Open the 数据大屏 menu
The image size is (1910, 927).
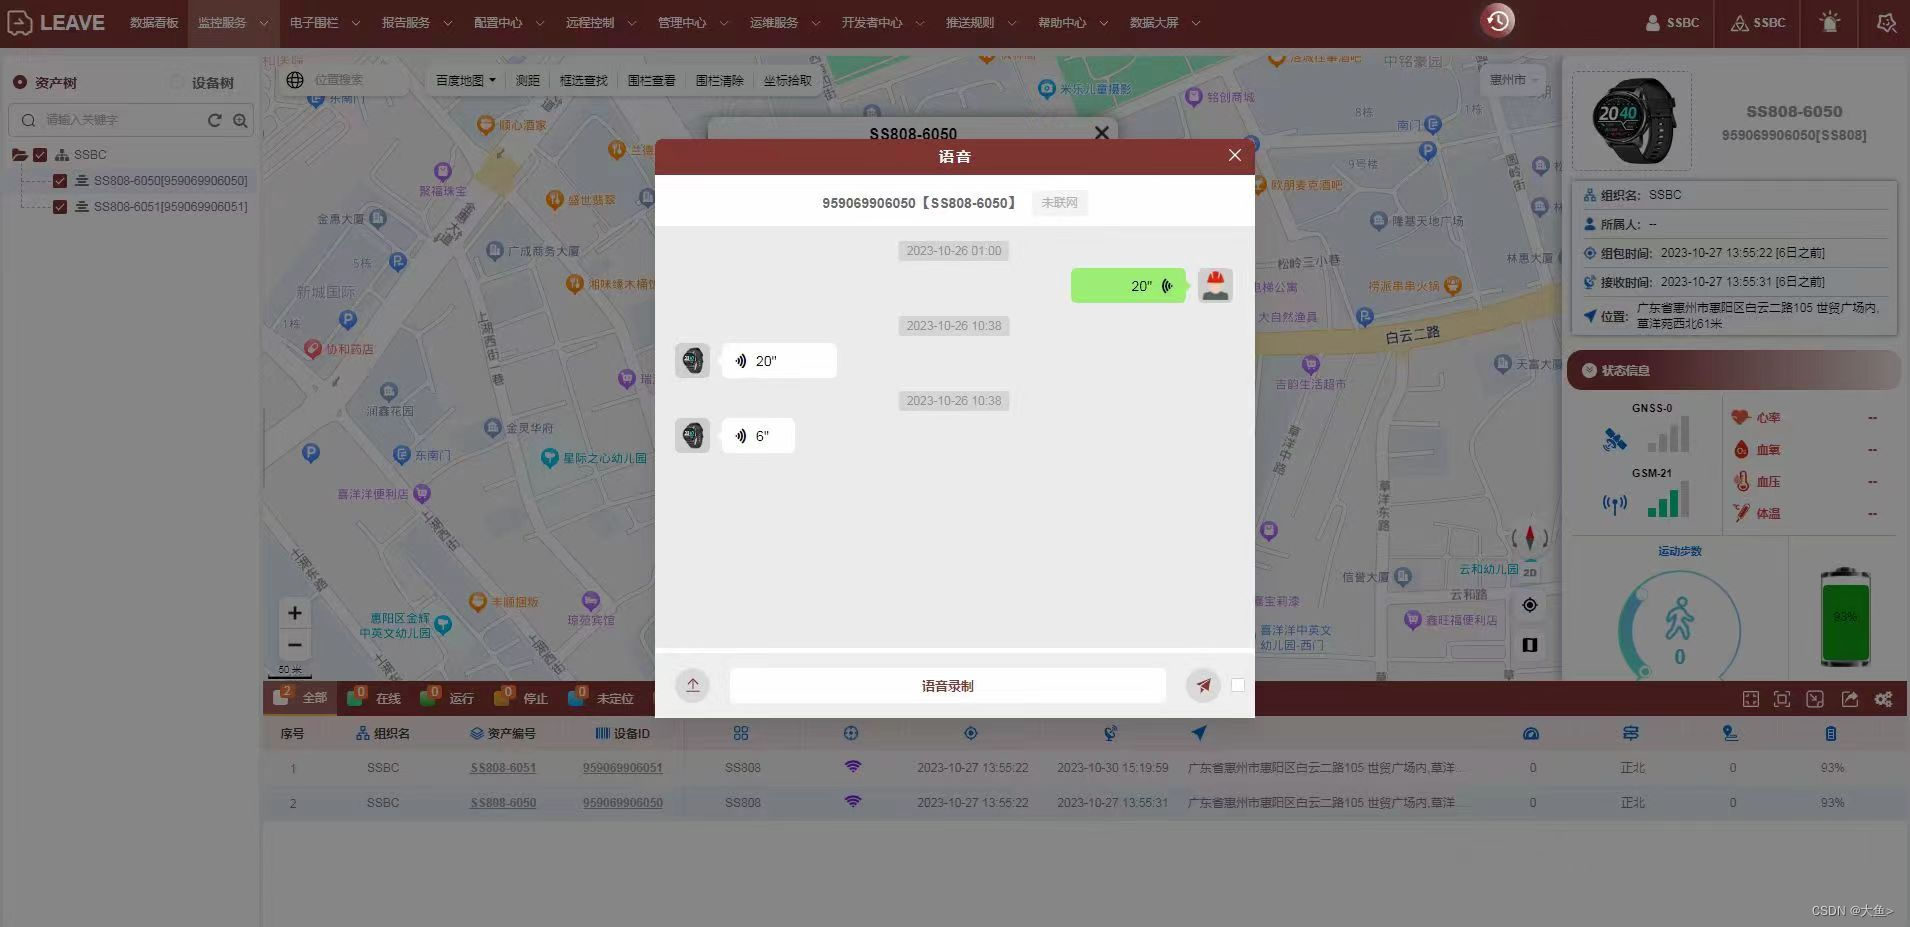(x=1164, y=22)
